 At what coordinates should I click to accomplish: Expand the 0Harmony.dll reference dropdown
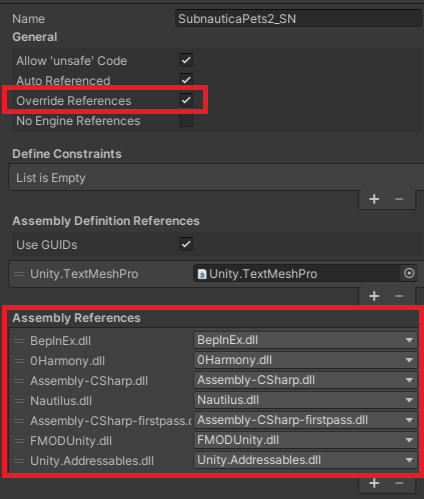click(x=305, y=360)
